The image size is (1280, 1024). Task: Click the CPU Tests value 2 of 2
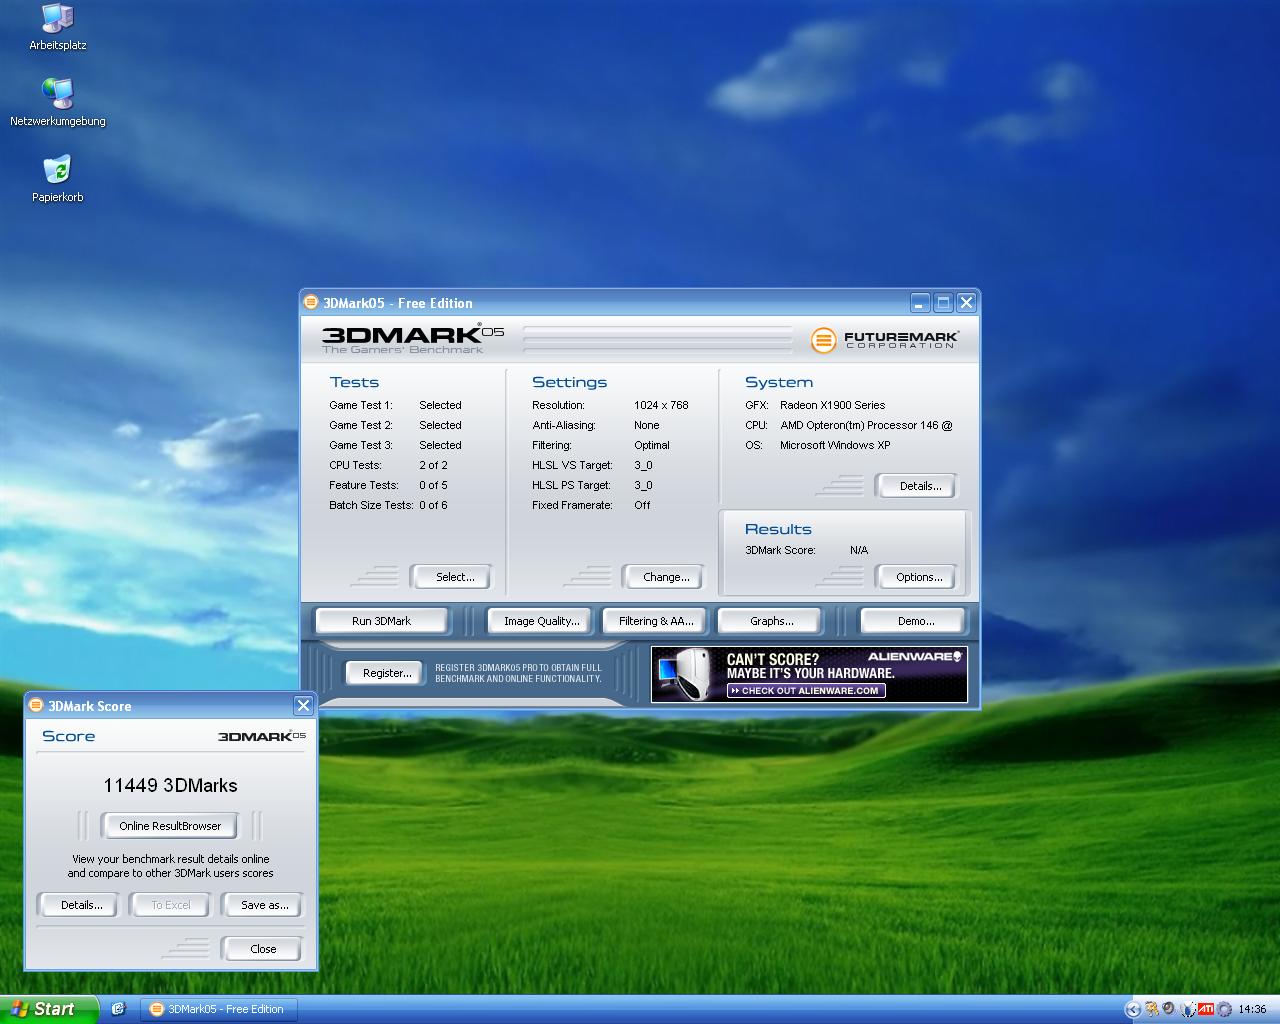click(x=433, y=465)
